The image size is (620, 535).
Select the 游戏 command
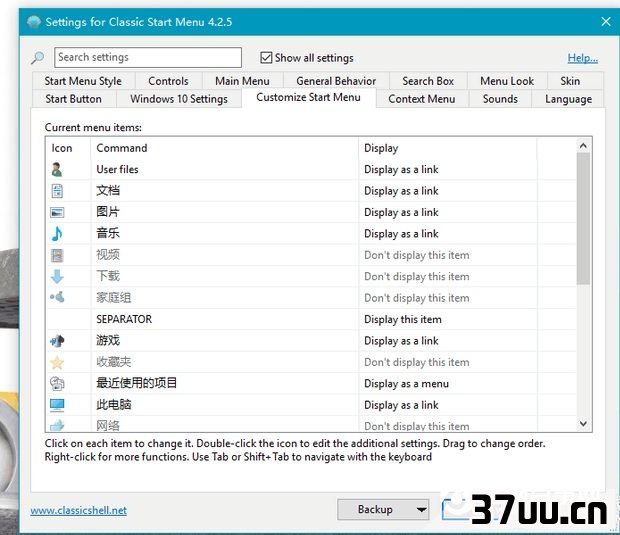point(108,340)
